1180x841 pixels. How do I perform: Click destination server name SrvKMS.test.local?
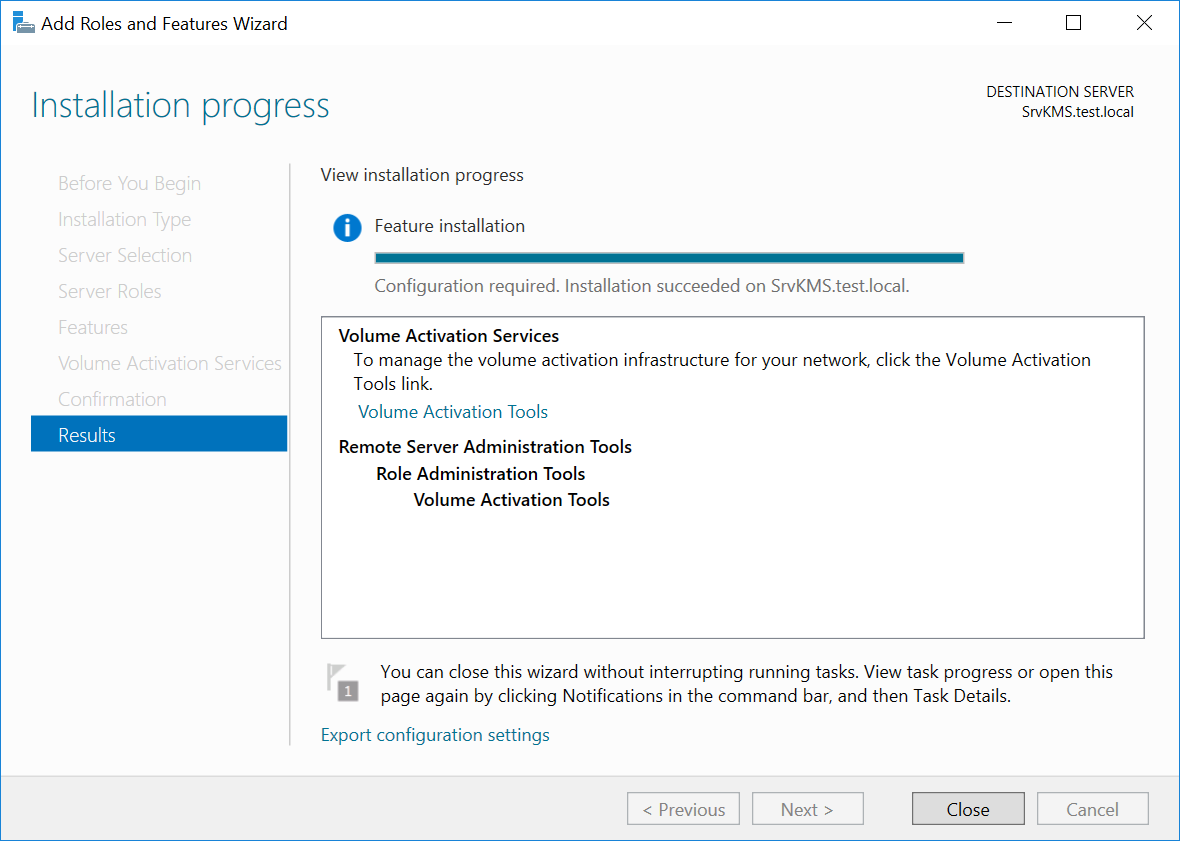[1077, 112]
